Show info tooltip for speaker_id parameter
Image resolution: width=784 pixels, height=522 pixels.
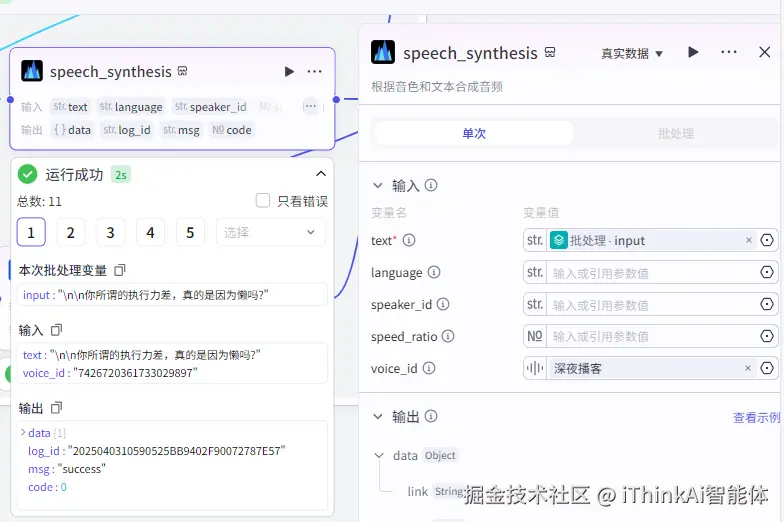click(x=443, y=304)
